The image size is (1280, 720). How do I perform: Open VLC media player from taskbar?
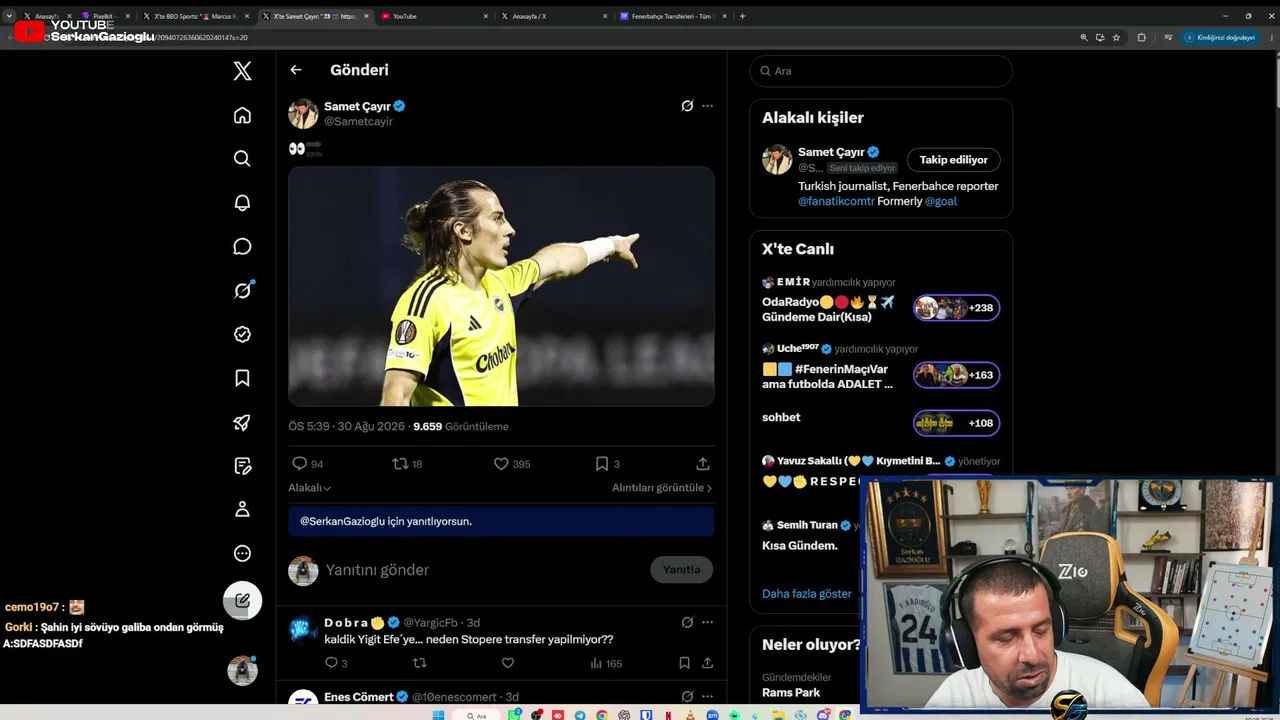click(x=690, y=715)
